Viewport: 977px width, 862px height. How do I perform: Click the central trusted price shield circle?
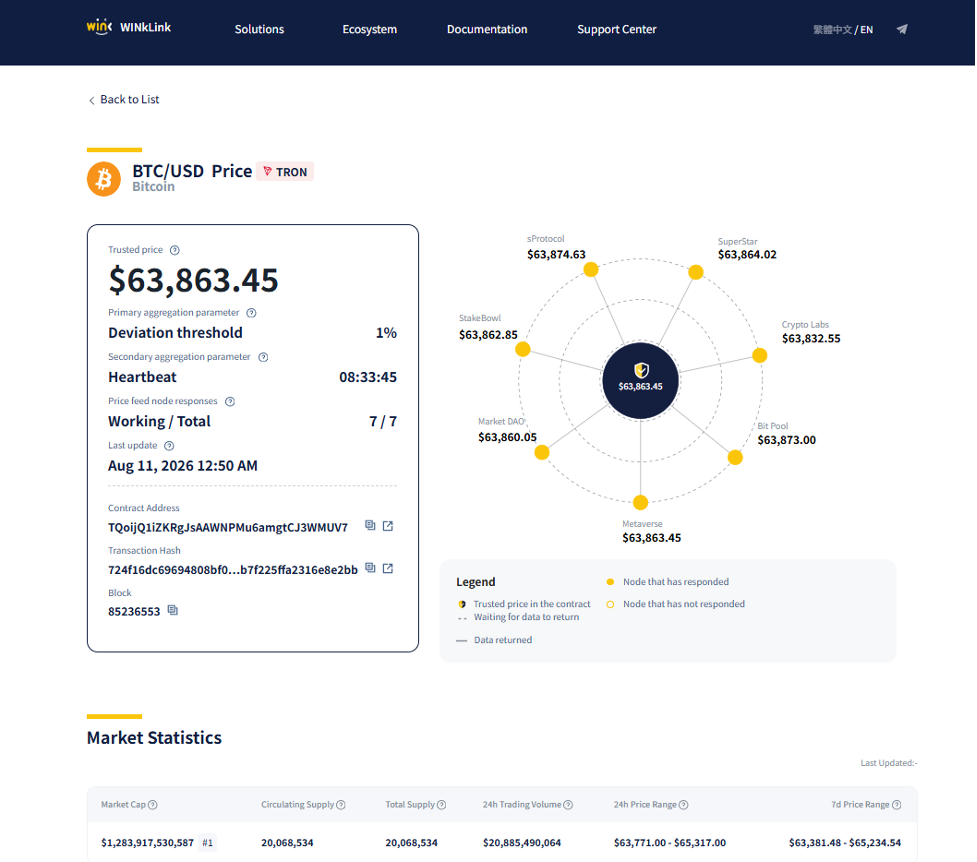tap(641, 380)
